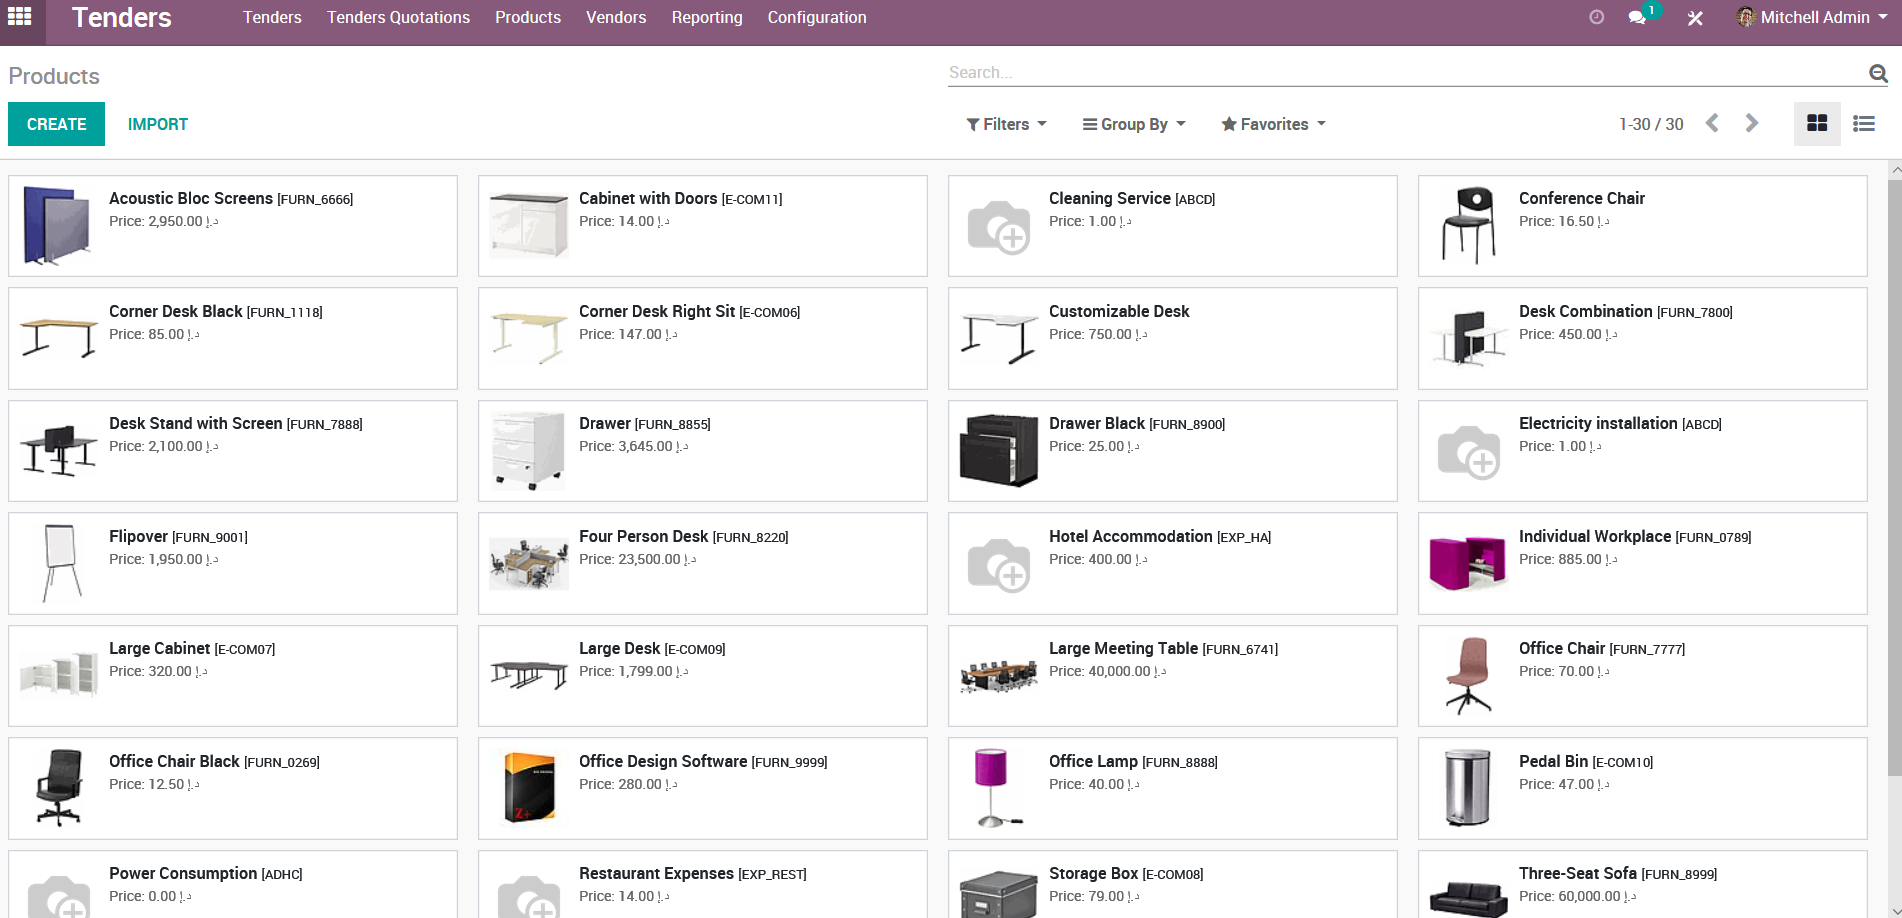Viewport: 1902px width, 918px height.
Task: Go to the previous page arrow
Action: point(1712,123)
